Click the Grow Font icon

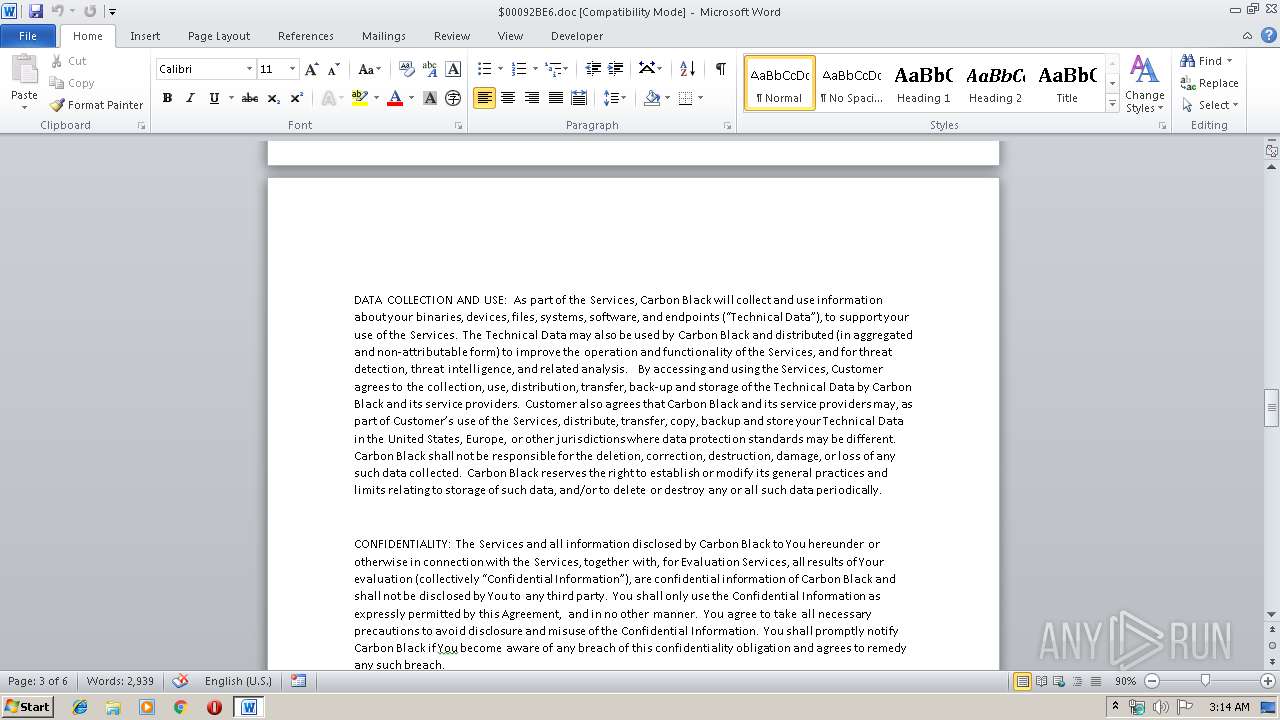pyautogui.click(x=312, y=69)
